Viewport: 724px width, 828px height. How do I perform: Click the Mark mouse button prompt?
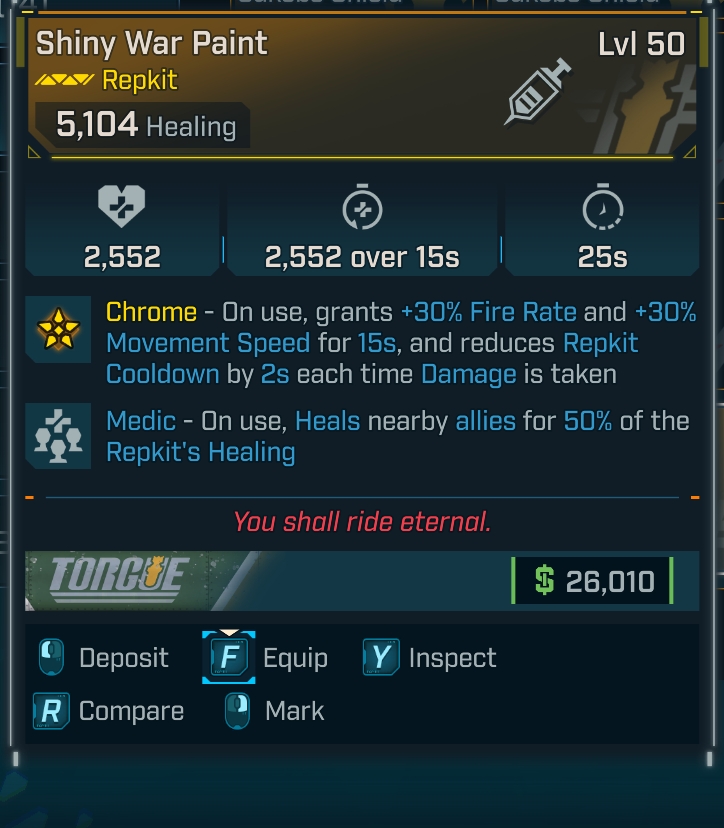click(x=238, y=711)
